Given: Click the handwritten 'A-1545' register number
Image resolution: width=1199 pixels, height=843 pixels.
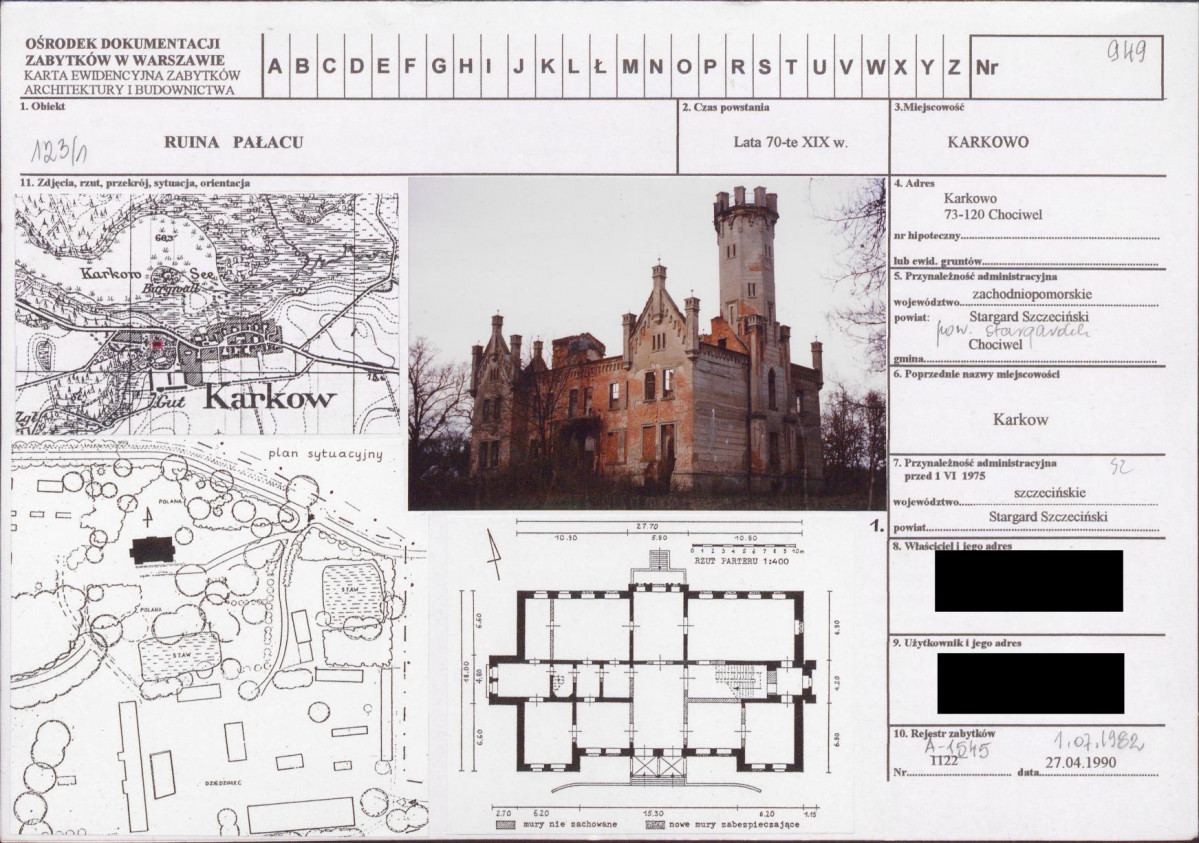Looking at the screenshot, I should point(957,748).
